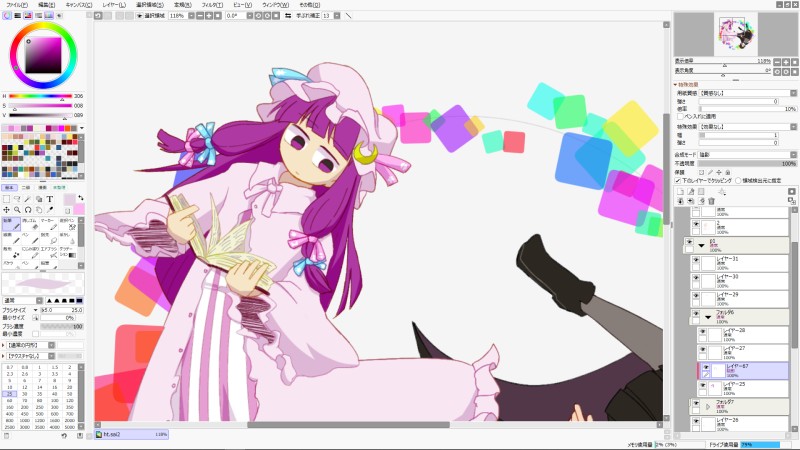Select the Move tool
Image resolution: width=800 pixels, height=450 pixels.
6,210
